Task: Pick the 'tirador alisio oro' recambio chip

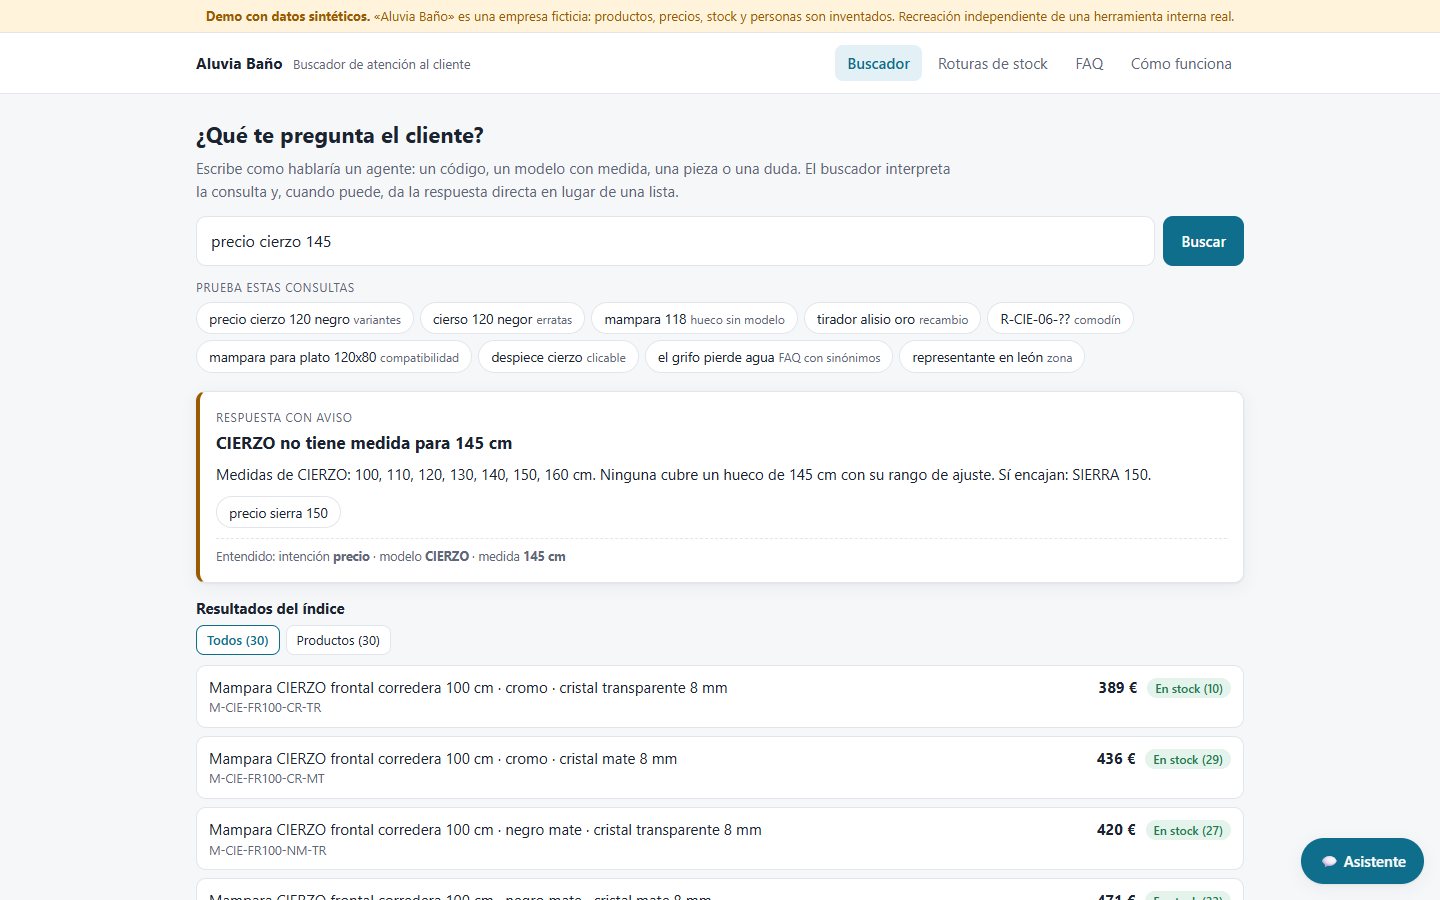Action: (892, 319)
